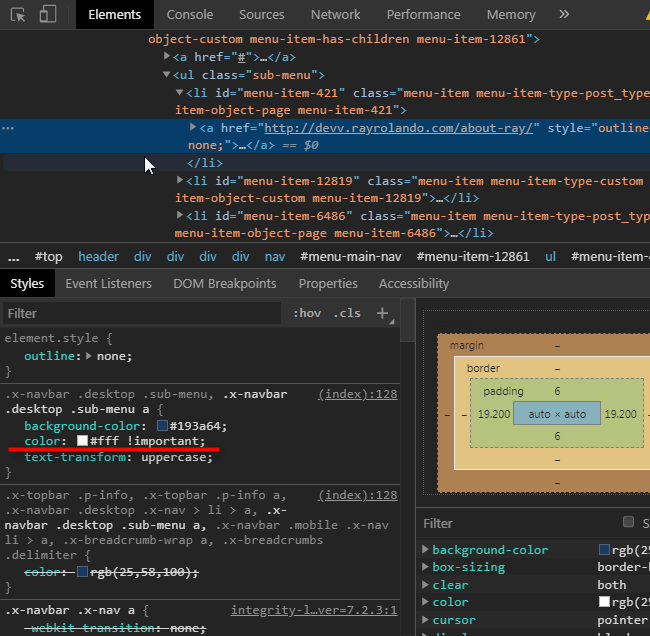Select nav in the breadcrumb
Image resolution: width=650 pixels, height=636 pixels.
click(x=275, y=257)
